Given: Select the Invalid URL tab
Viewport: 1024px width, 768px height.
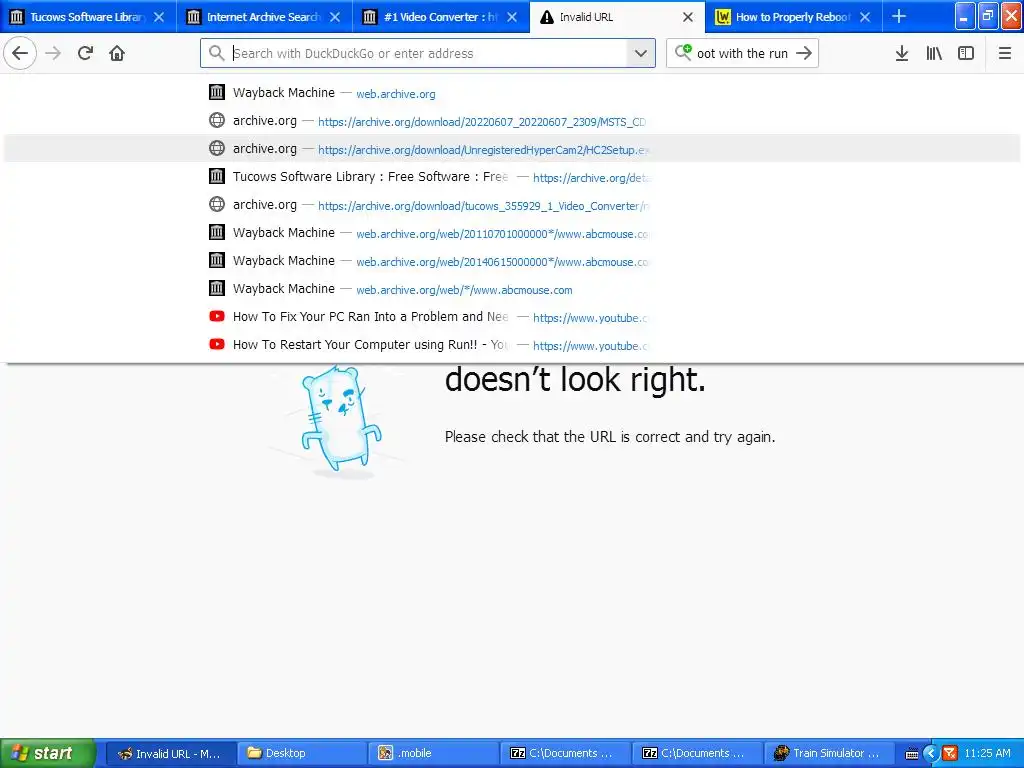Looking at the screenshot, I should point(617,17).
